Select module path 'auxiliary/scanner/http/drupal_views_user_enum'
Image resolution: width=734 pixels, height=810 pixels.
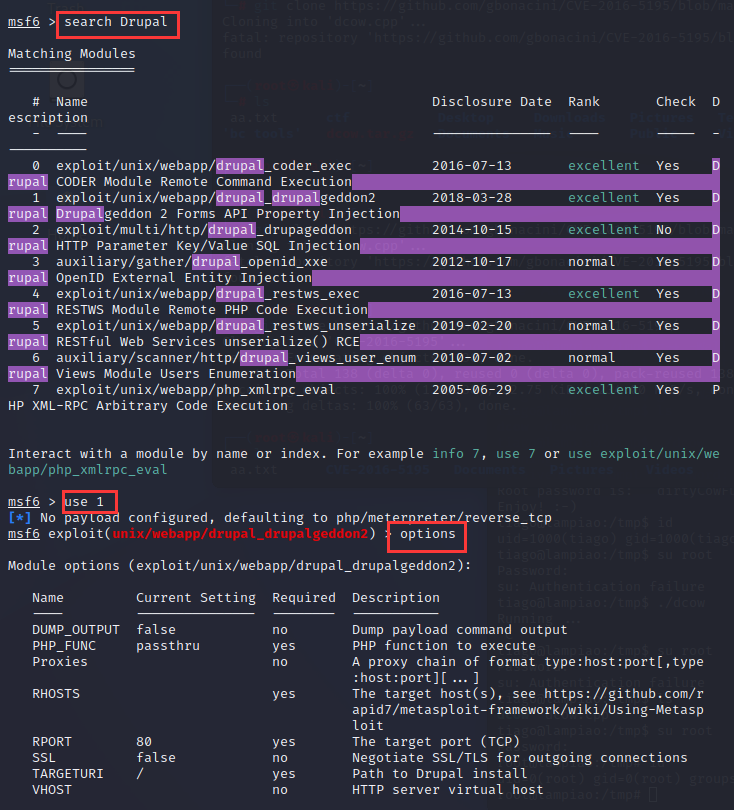(236, 358)
